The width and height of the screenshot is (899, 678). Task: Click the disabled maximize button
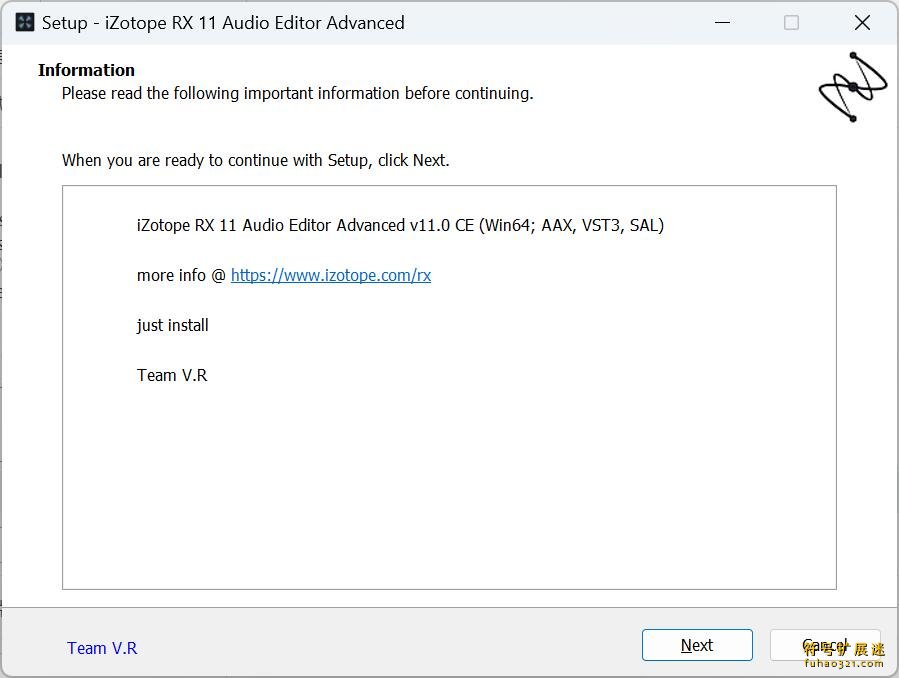pos(791,23)
